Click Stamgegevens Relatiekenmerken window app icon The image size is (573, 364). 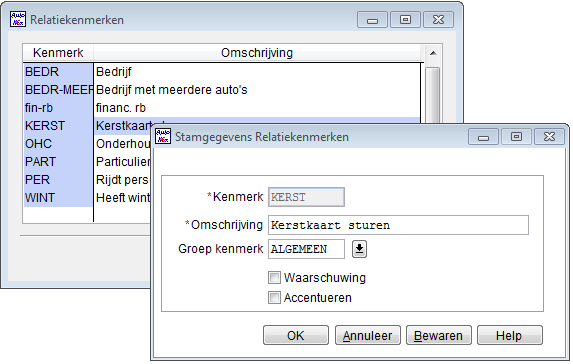click(x=163, y=136)
